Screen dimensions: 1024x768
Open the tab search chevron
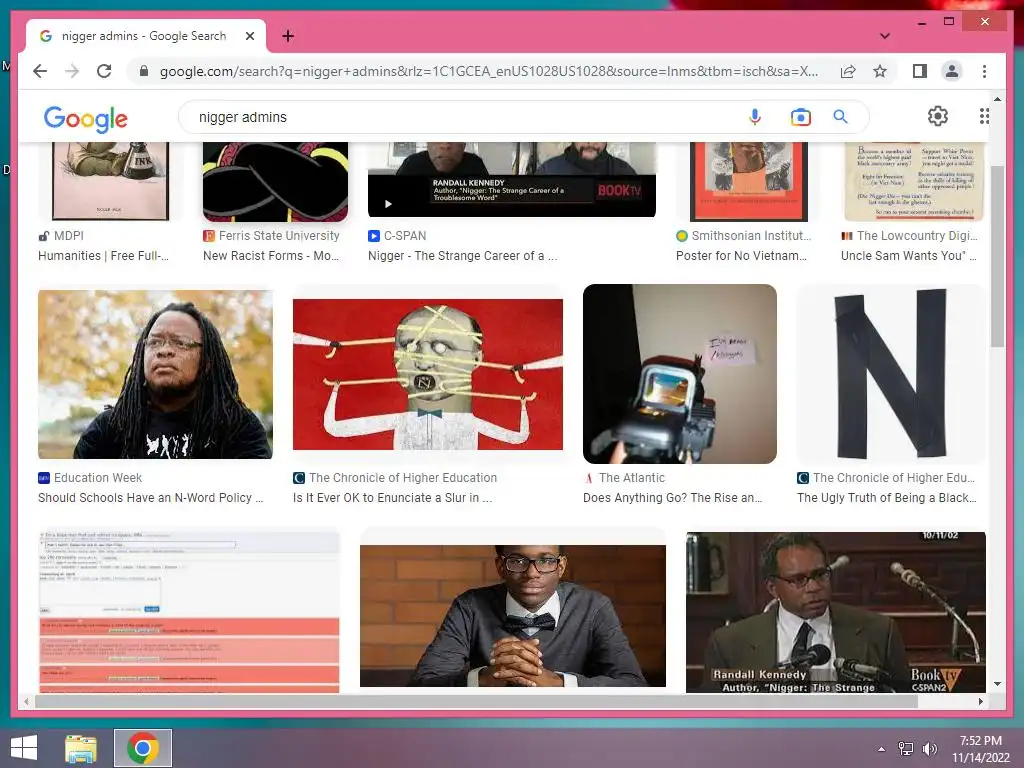884,36
